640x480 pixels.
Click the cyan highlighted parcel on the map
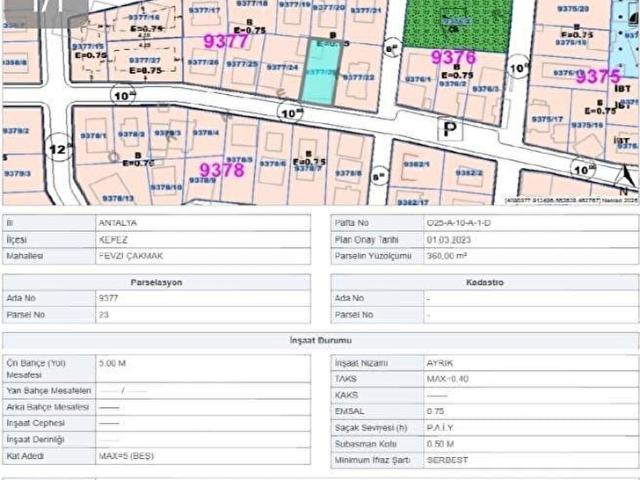[320, 72]
